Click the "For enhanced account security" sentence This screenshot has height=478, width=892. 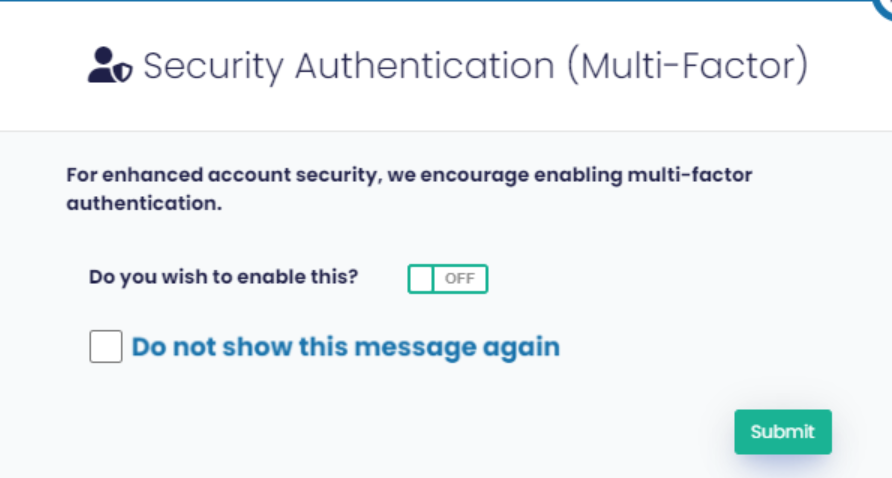click(x=409, y=175)
